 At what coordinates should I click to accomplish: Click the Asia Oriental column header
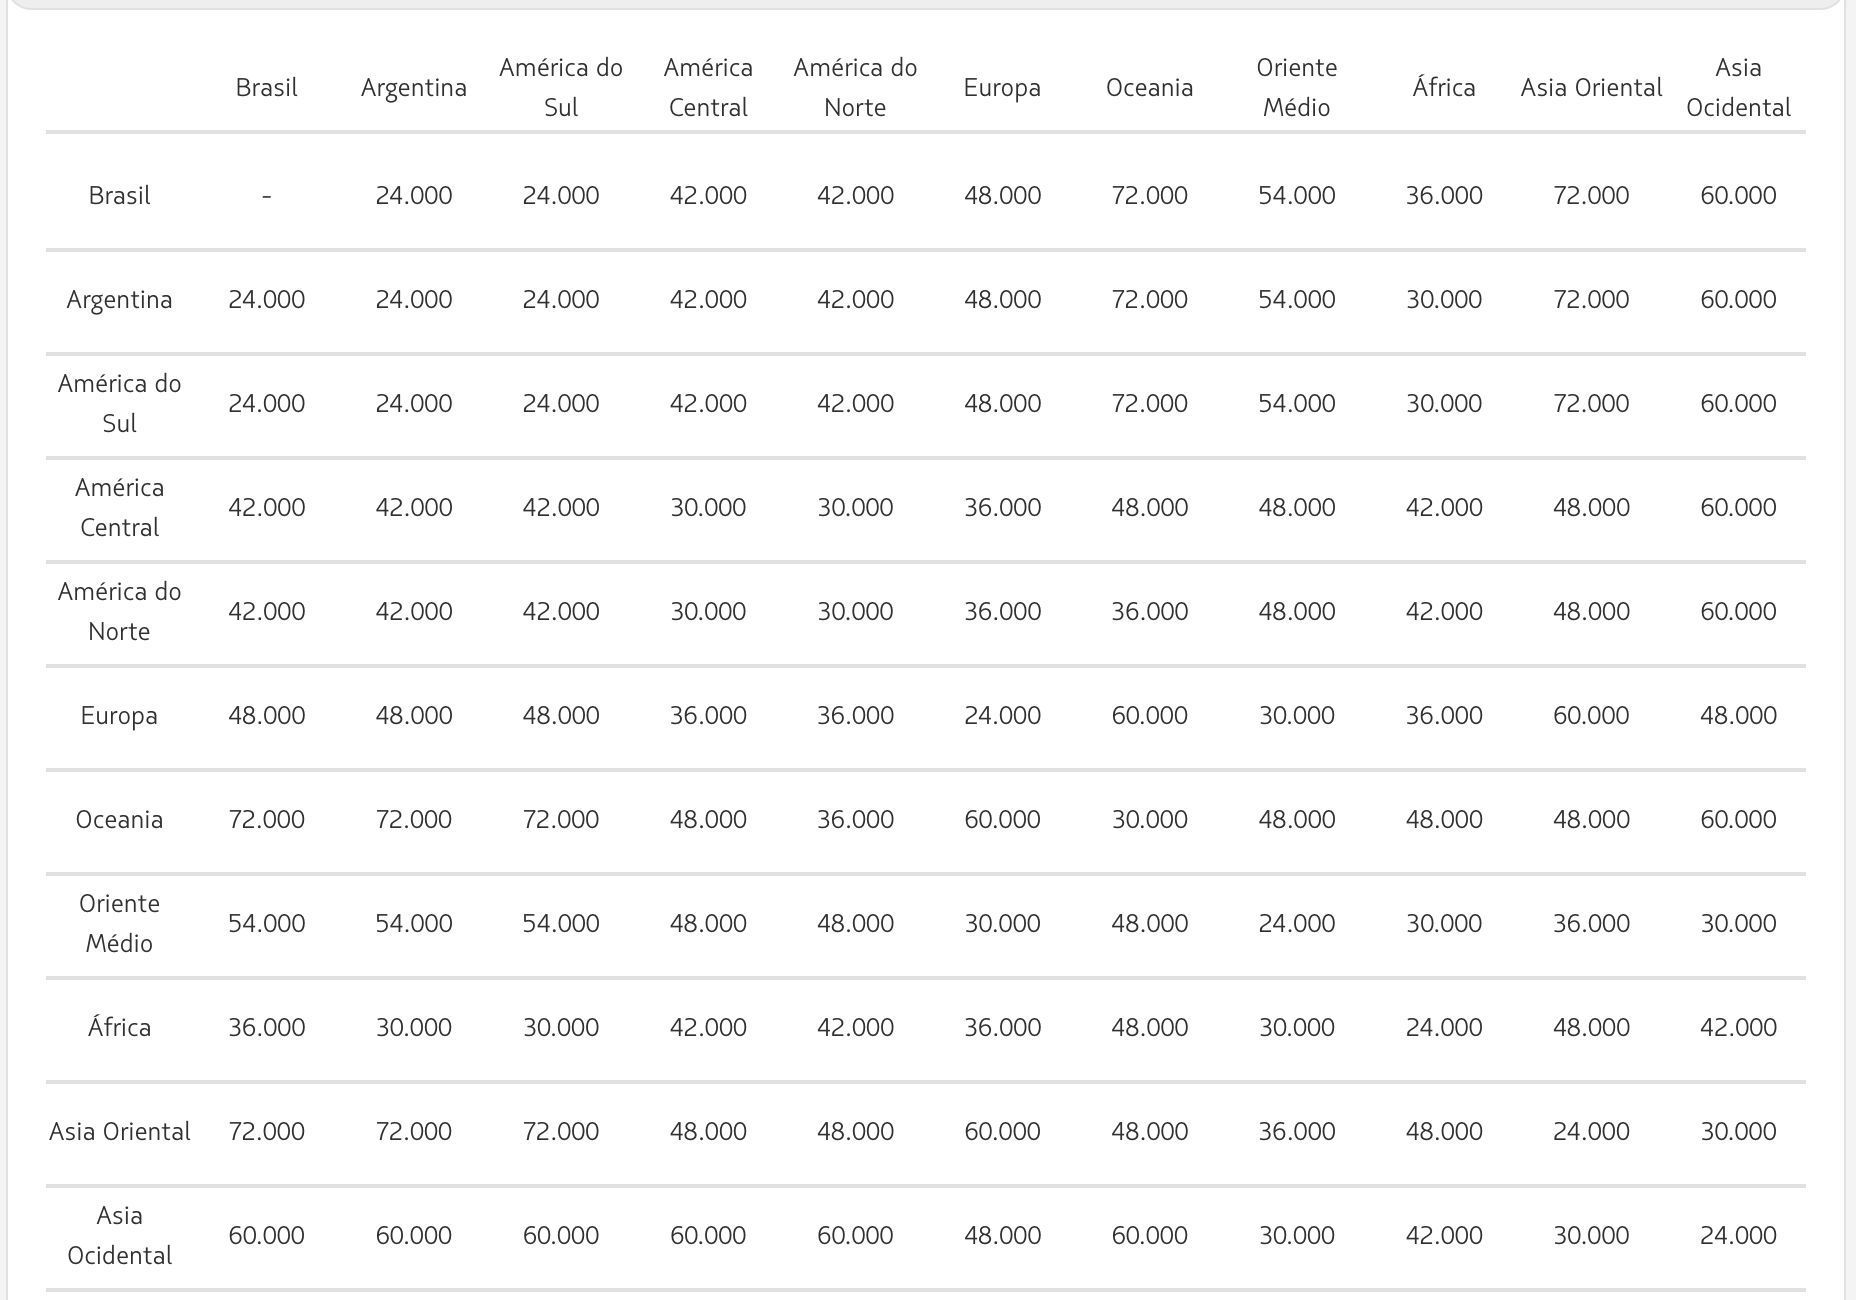[x=1591, y=88]
